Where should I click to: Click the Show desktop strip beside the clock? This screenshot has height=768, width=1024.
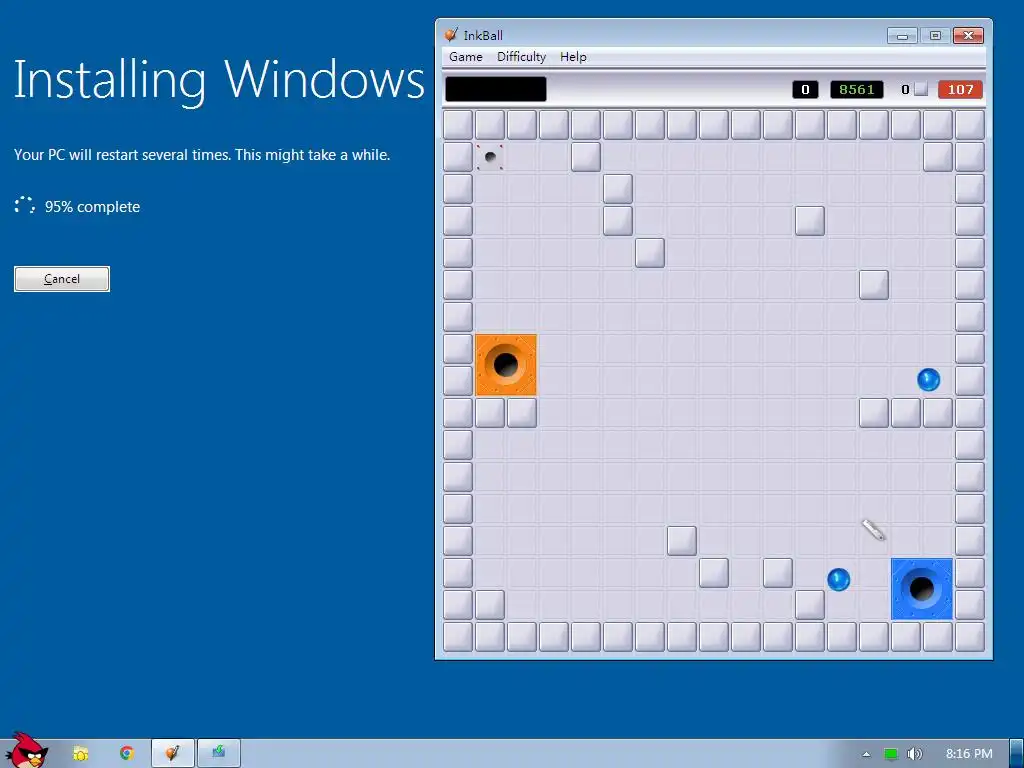1016,754
